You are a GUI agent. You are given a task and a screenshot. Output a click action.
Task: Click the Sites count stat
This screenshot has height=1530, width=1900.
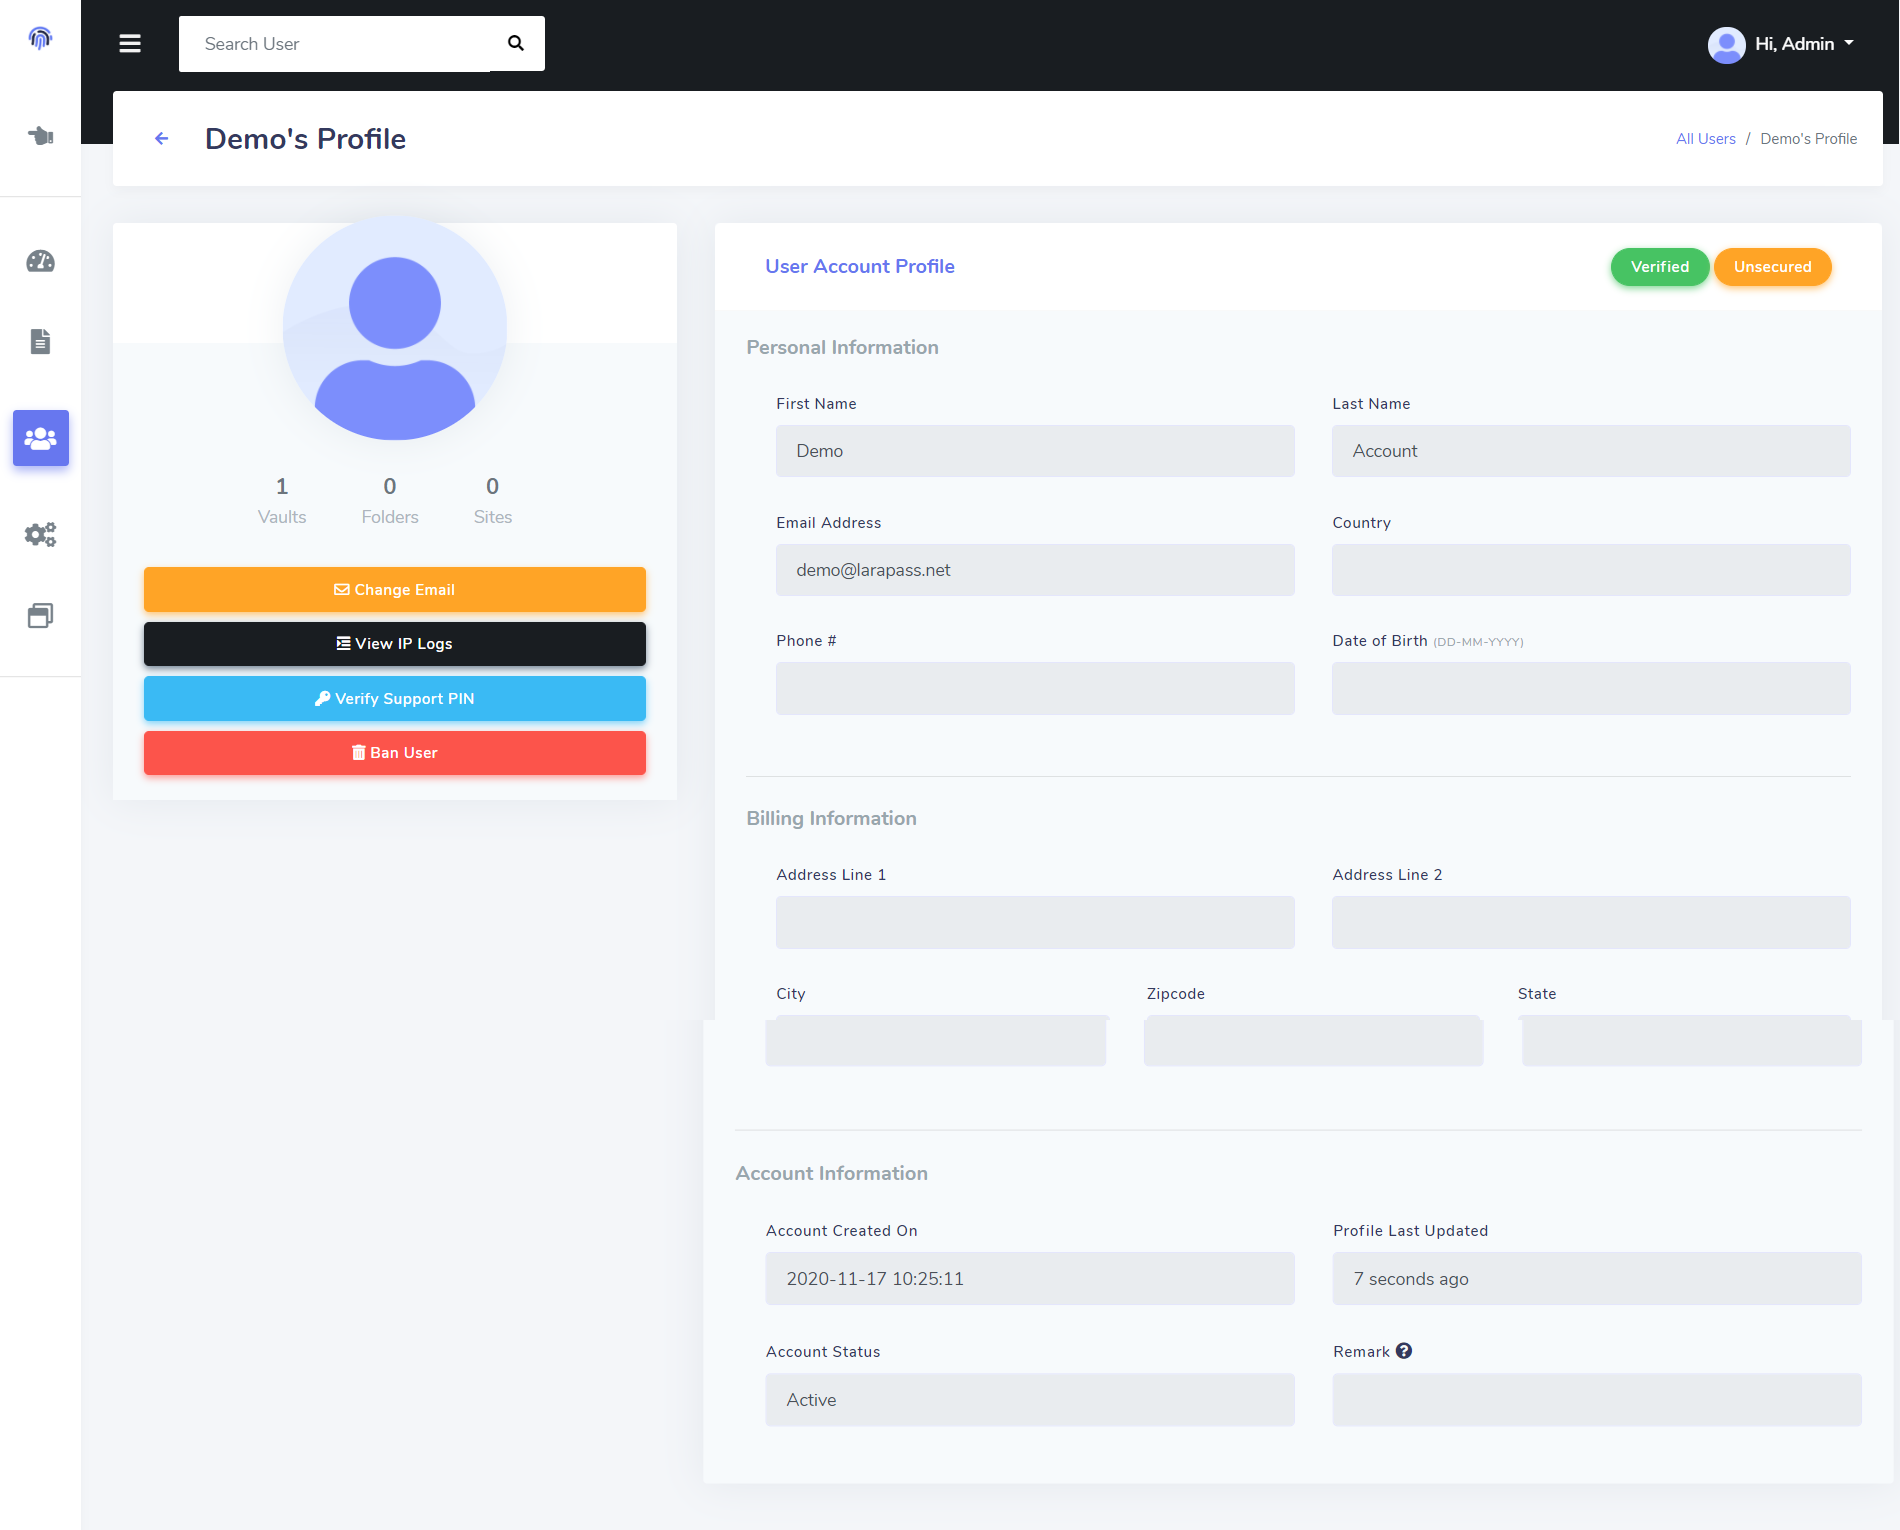[x=493, y=500]
